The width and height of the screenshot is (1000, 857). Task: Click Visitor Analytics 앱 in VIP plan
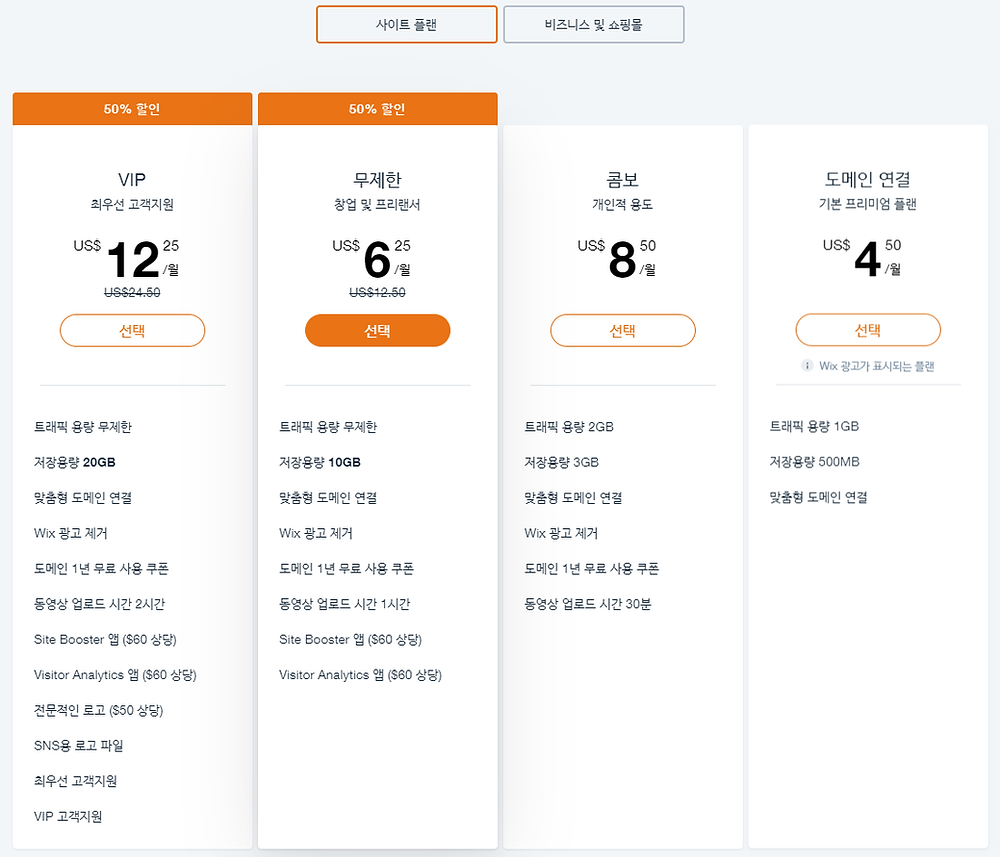pos(115,675)
